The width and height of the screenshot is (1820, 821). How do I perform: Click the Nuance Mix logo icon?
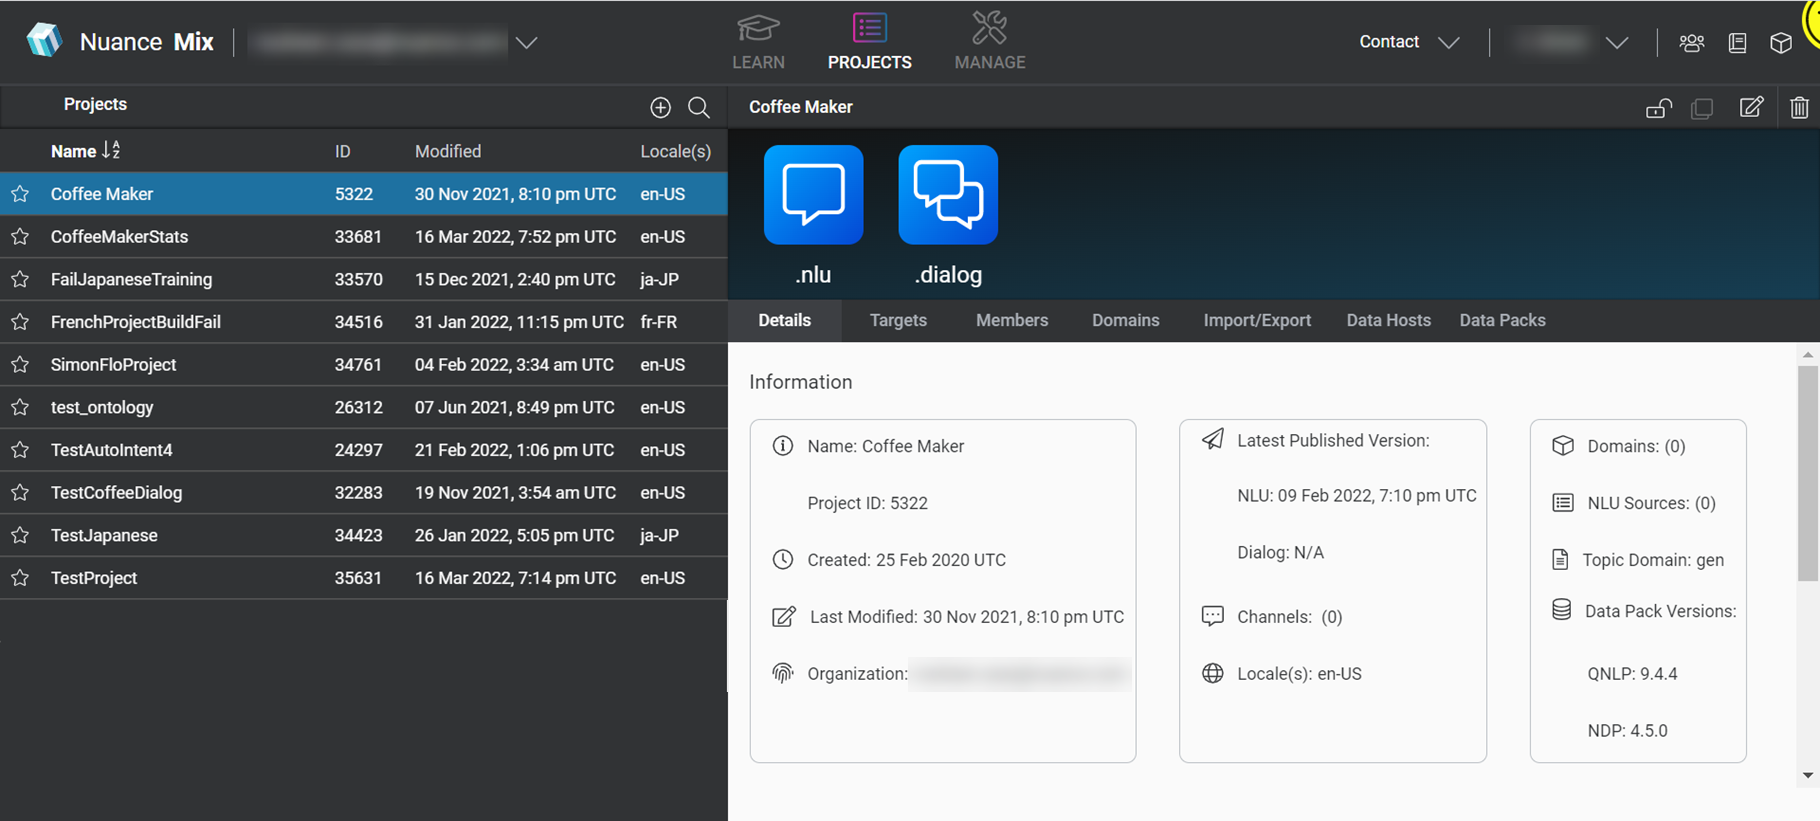point(44,41)
